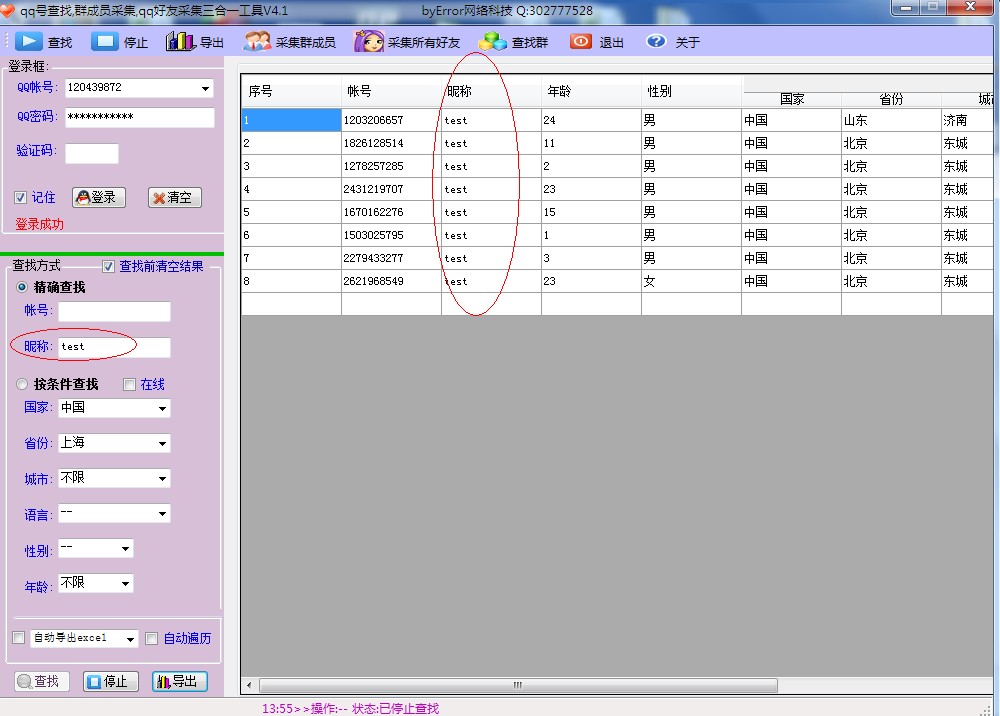Click the scrollbar left arrow under the table
This screenshot has height=716, width=1000.
click(x=249, y=685)
